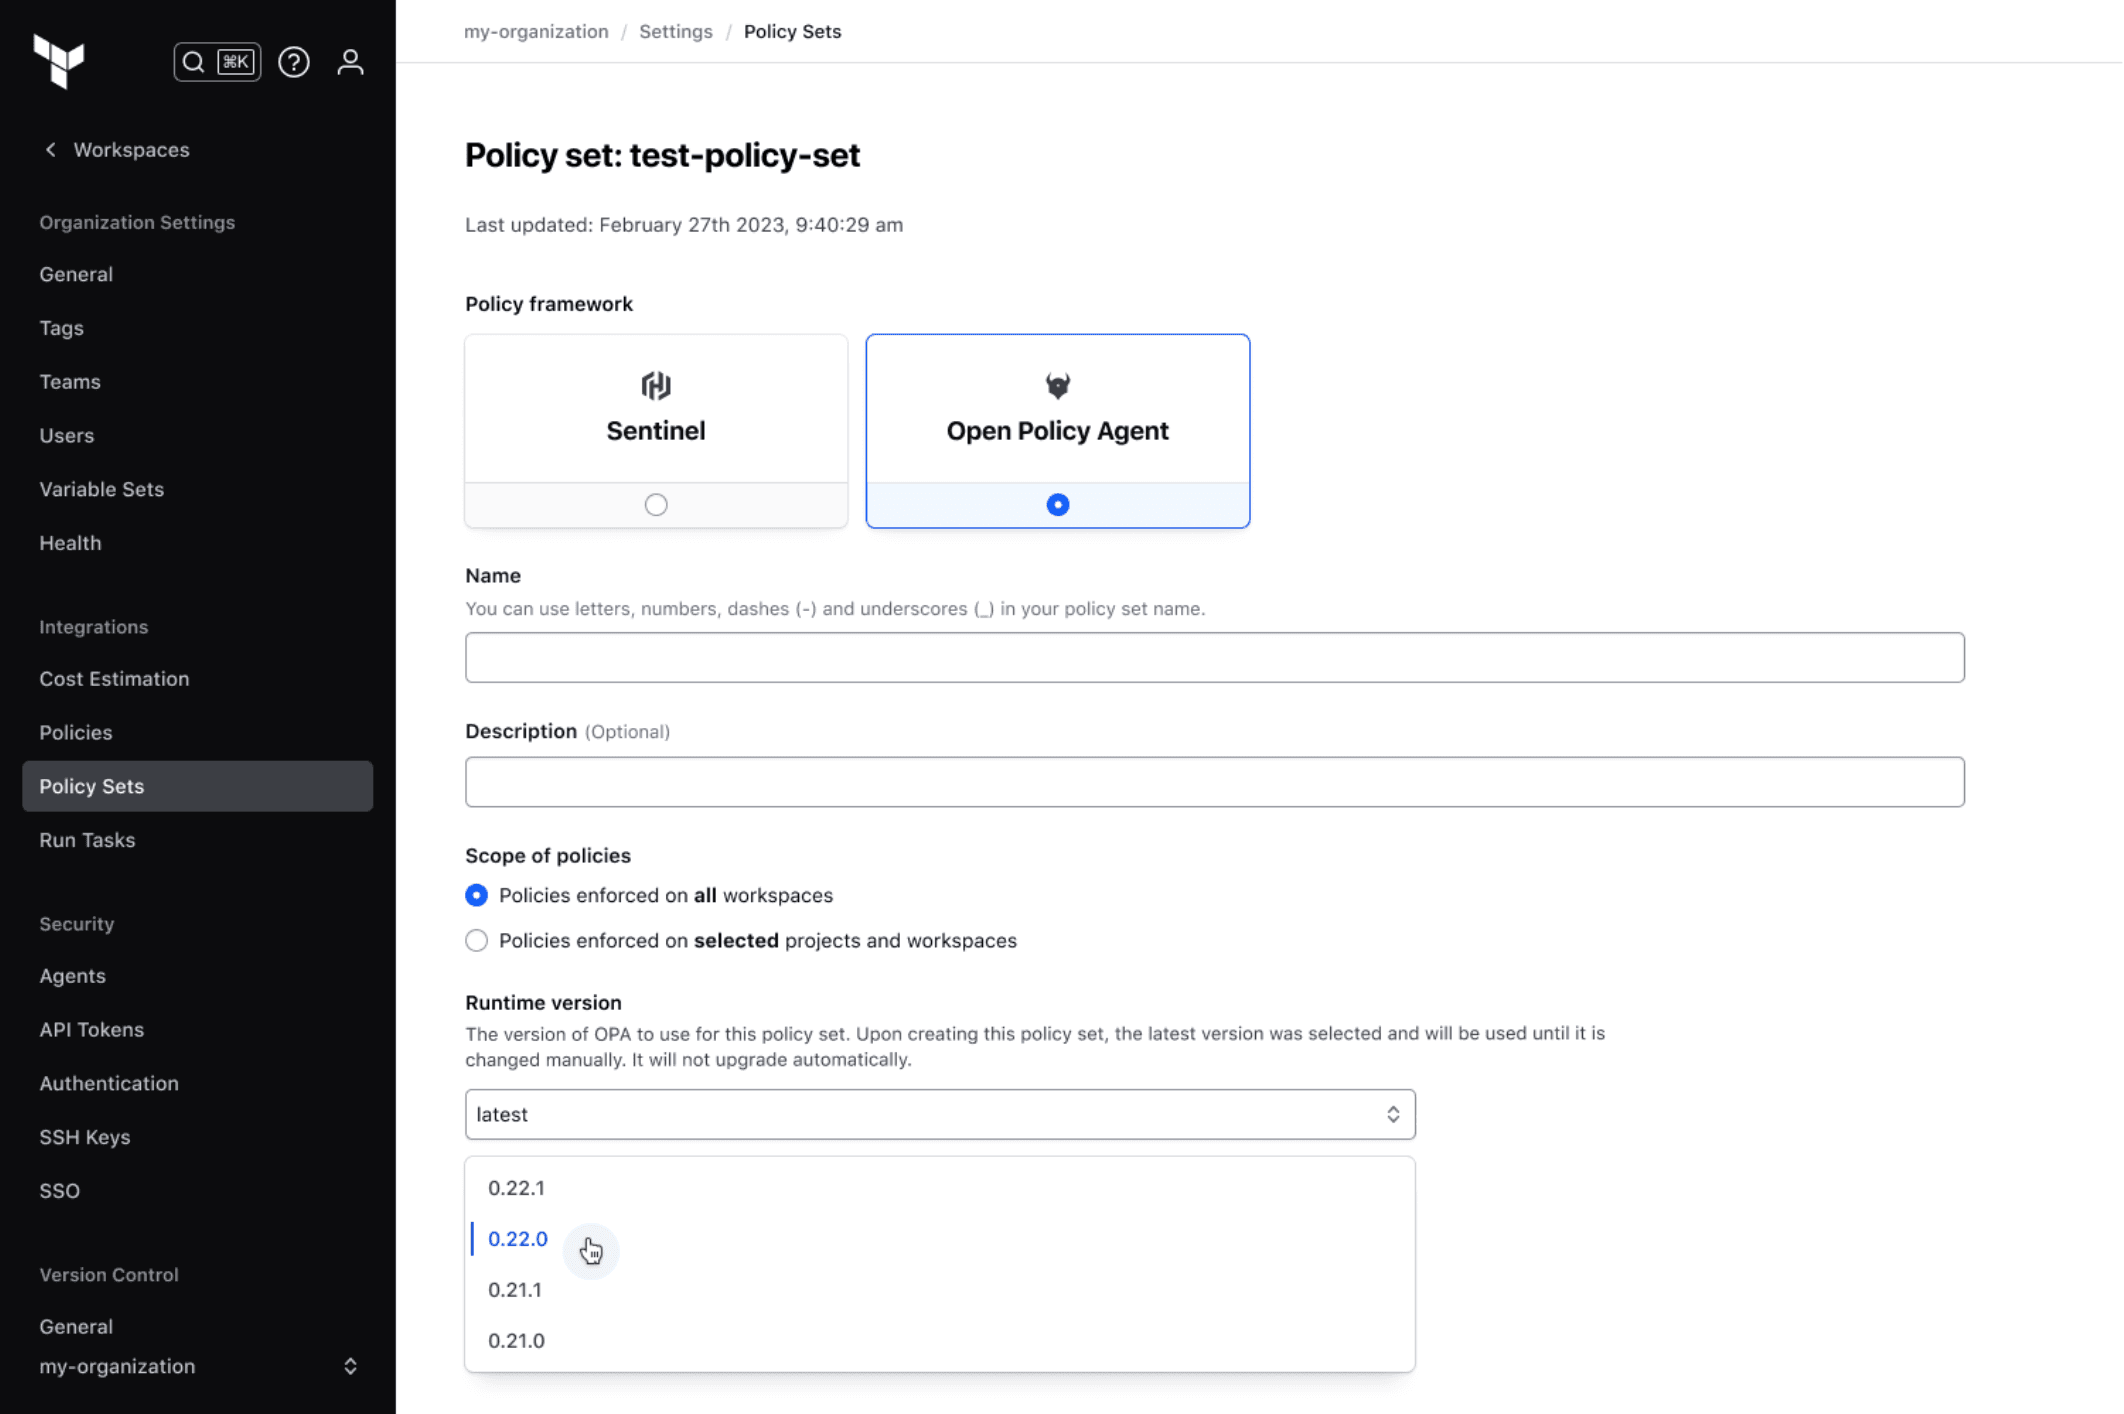Screen dimensions: 2124x1414
Task: Click the Terraform logo icon
Action: click(x=59, y=61)
